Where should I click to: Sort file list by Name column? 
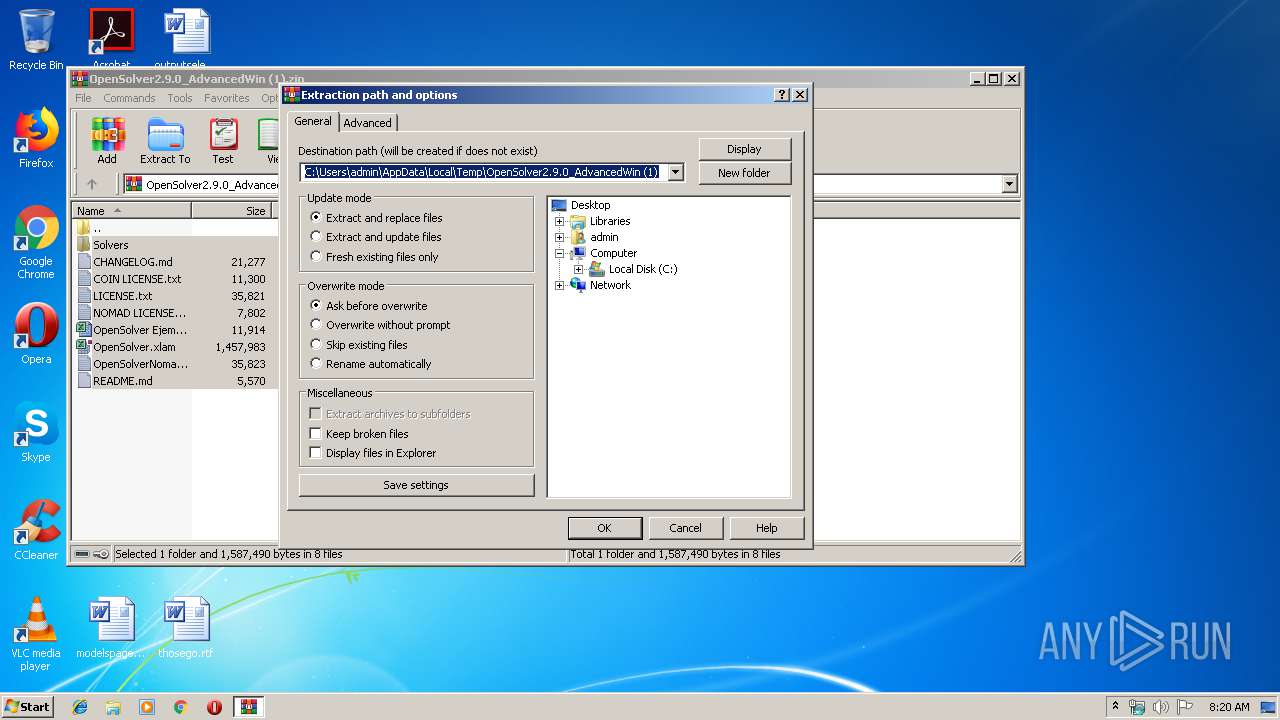[132, 211]
